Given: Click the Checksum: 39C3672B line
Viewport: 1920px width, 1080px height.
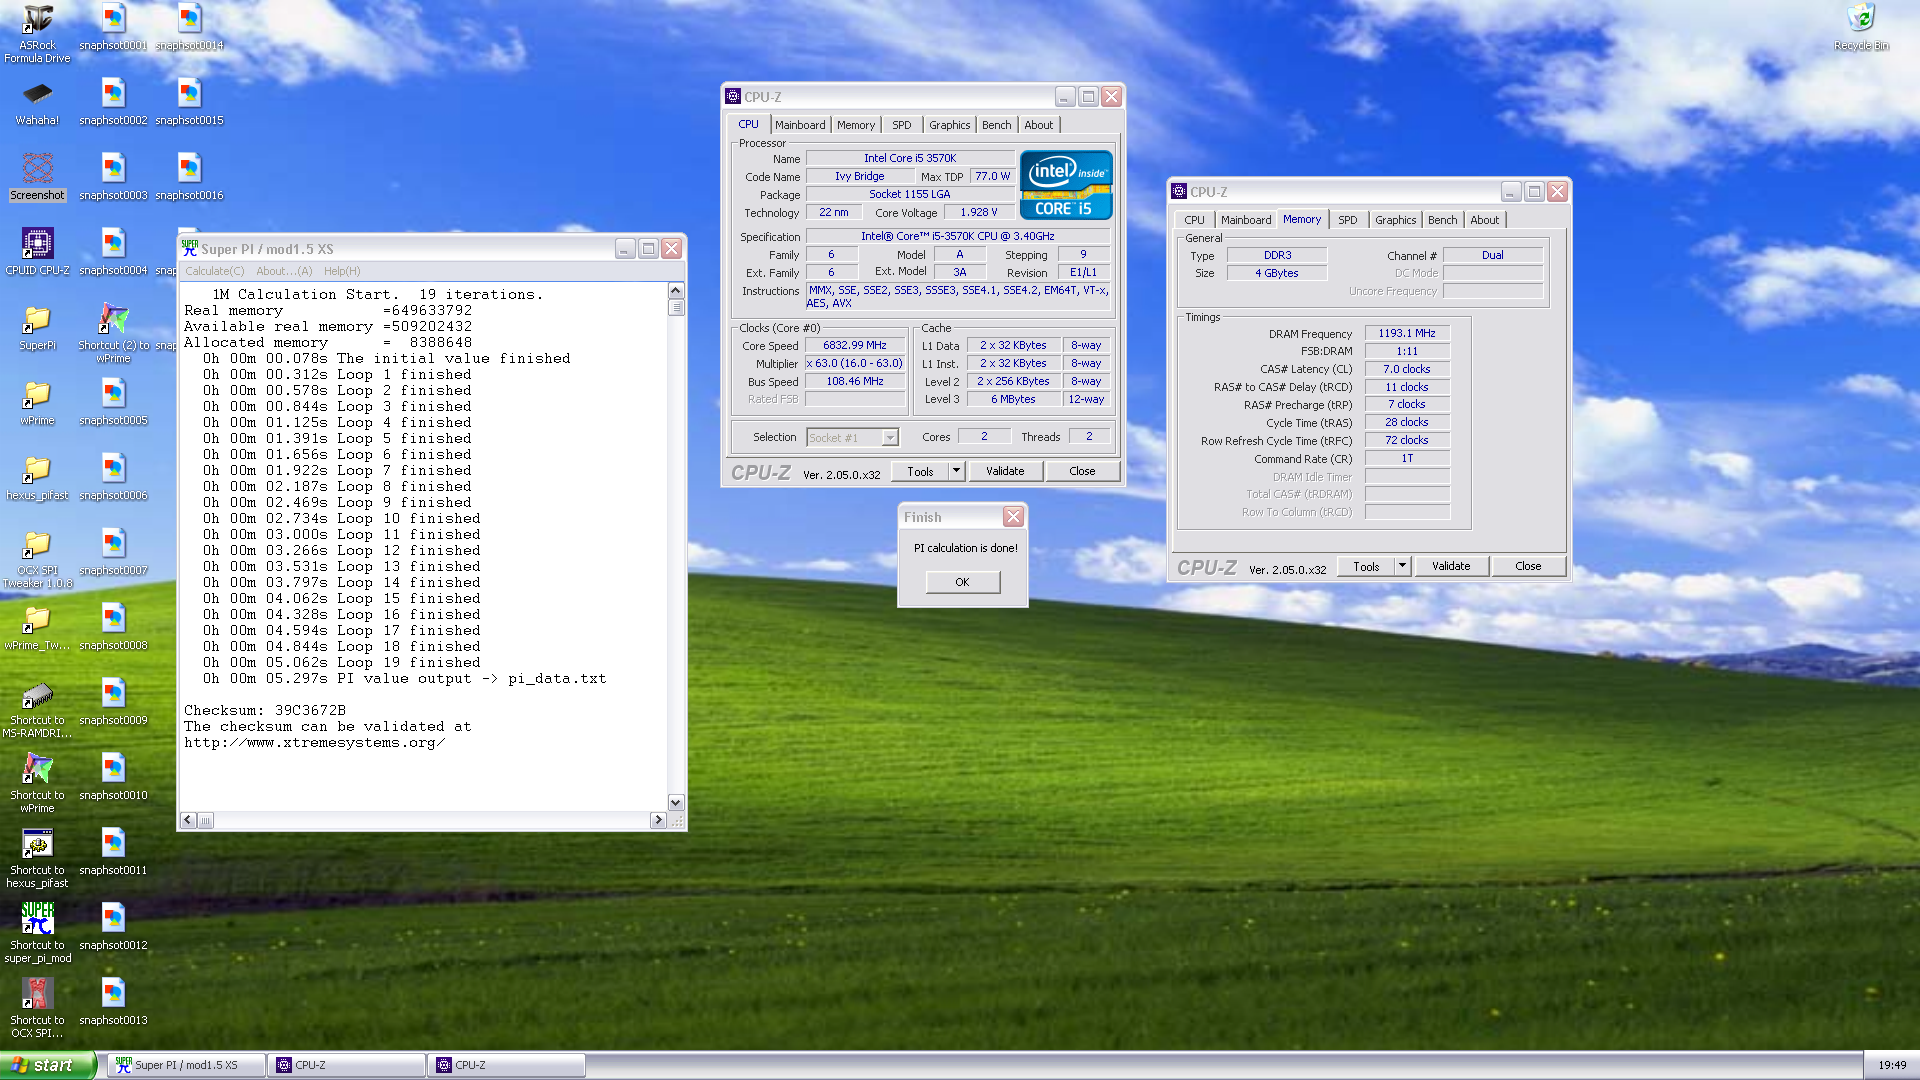Looking at the screenshot, I should click(265, 710).
